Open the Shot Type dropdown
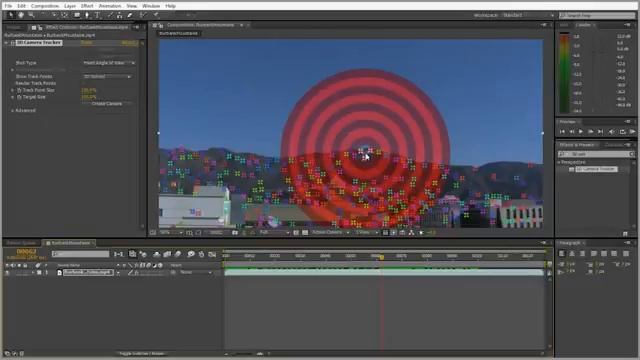The width and height of the screenshot is (640, 360). click(x=109, y=63)
